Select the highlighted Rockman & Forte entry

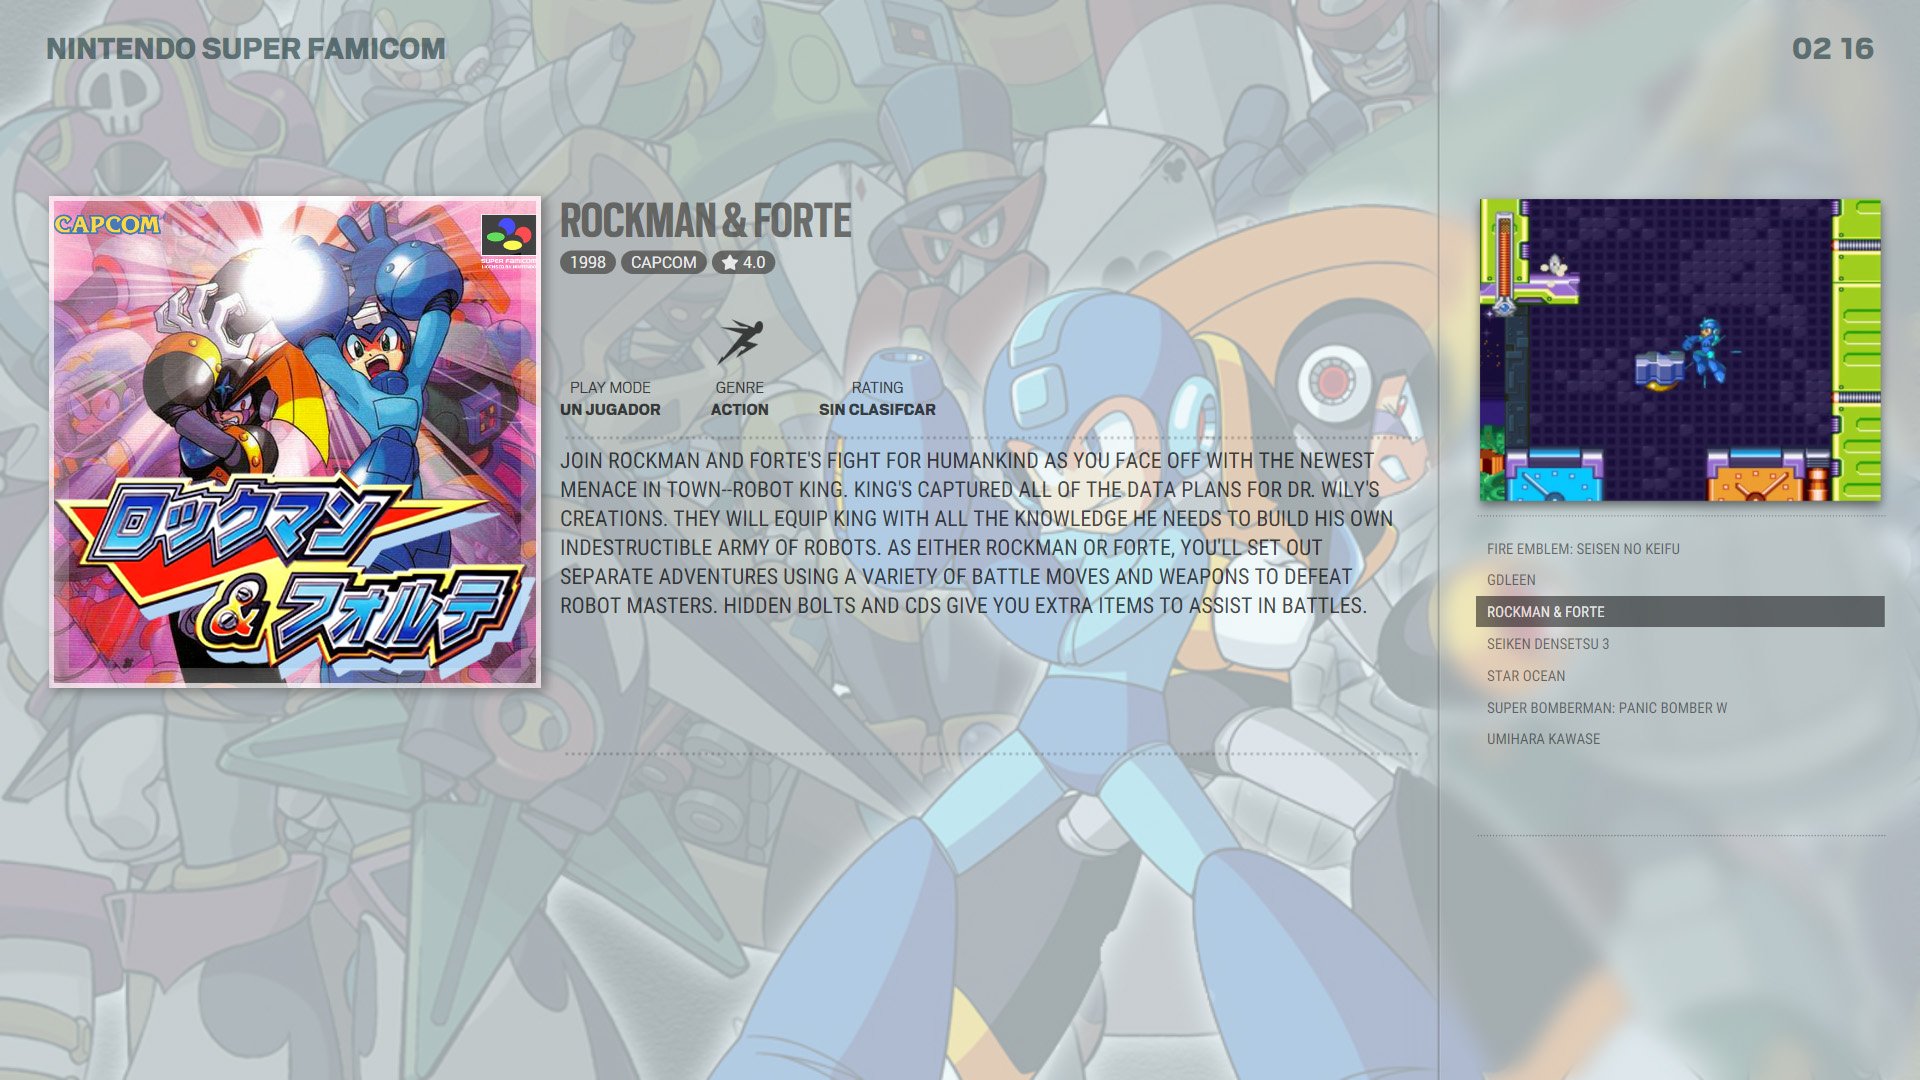[1680, 612]
